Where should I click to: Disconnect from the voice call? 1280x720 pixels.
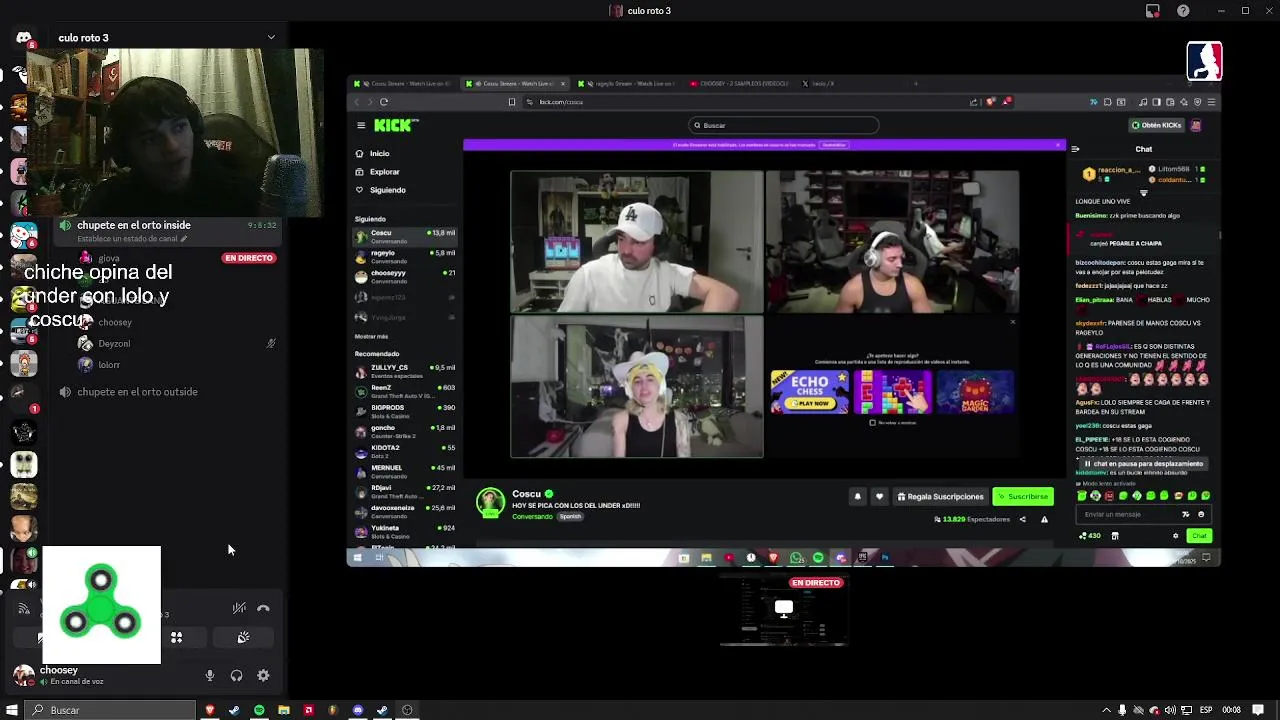(x=263, y=608)
